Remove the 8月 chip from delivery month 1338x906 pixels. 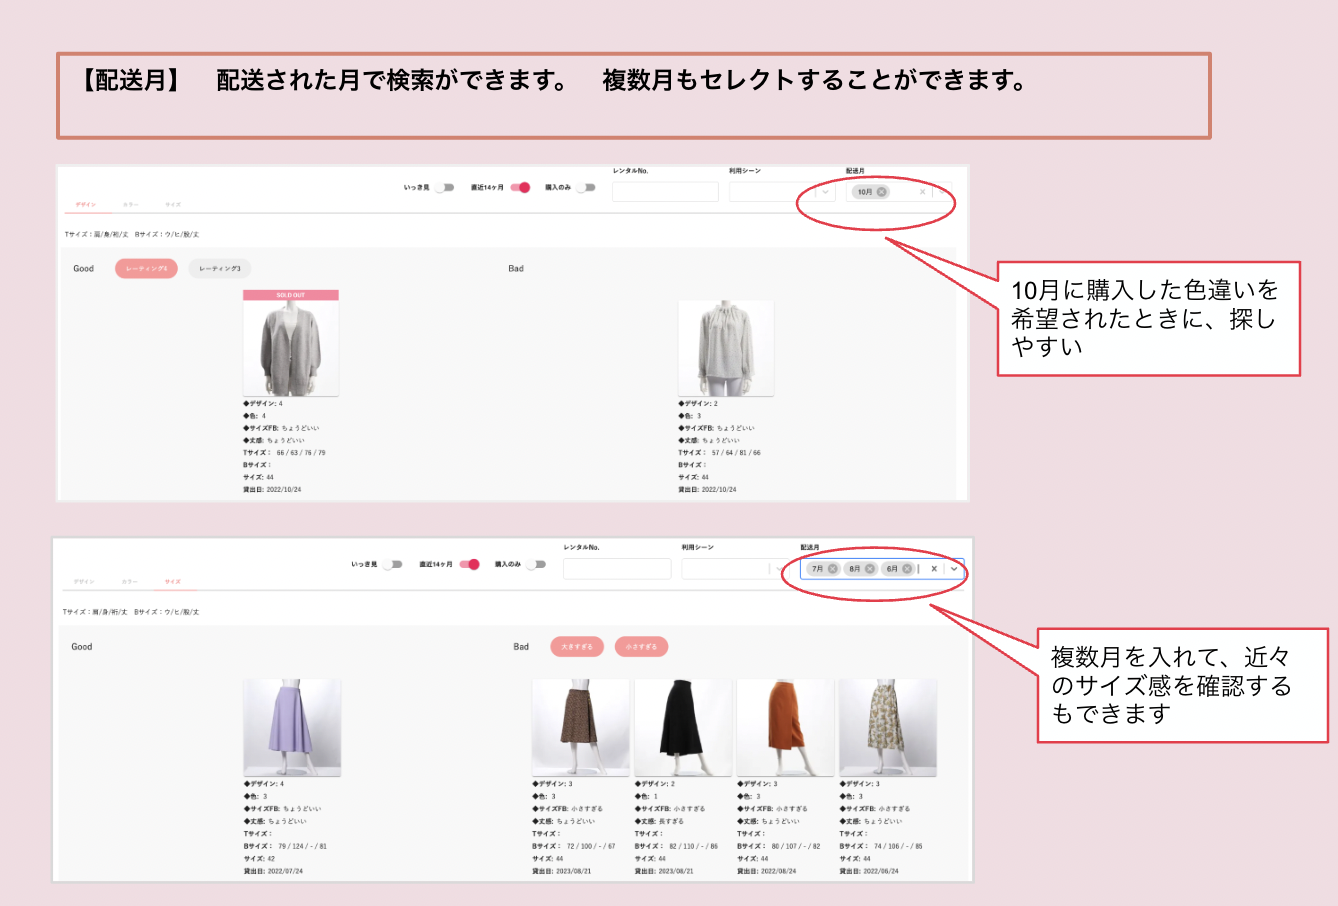[870, 569]
